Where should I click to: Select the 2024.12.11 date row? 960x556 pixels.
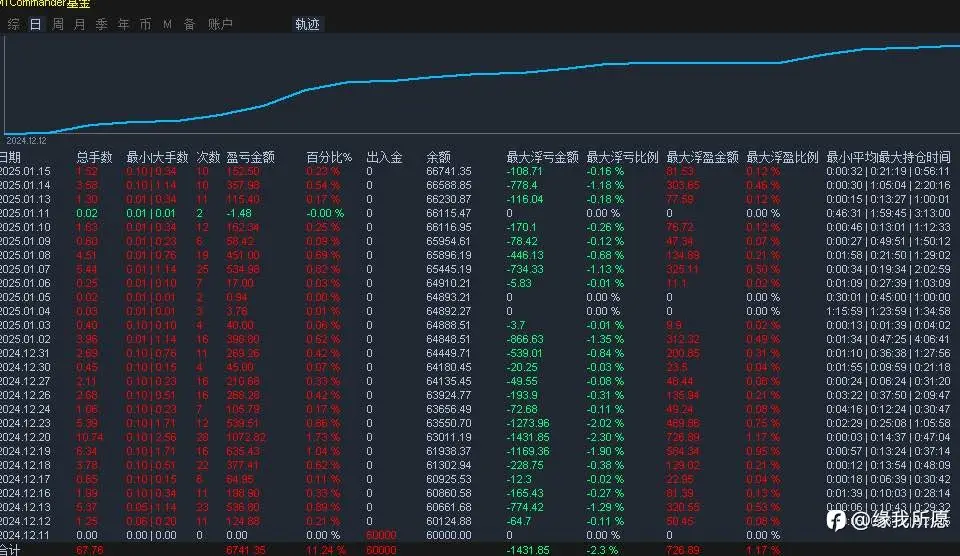point(25,535)
